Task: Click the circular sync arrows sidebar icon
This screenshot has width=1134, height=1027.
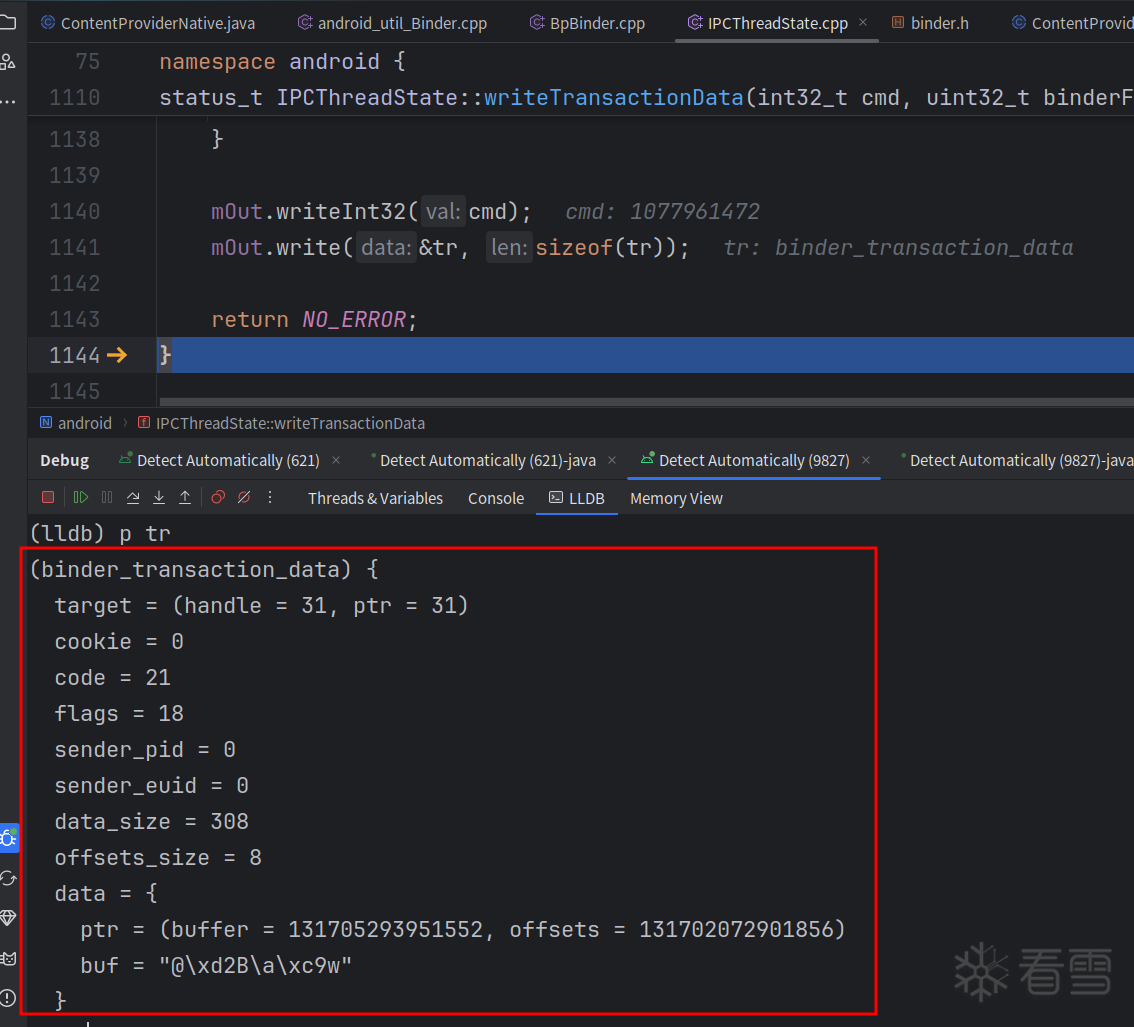Action: click(x=9, y=879)
